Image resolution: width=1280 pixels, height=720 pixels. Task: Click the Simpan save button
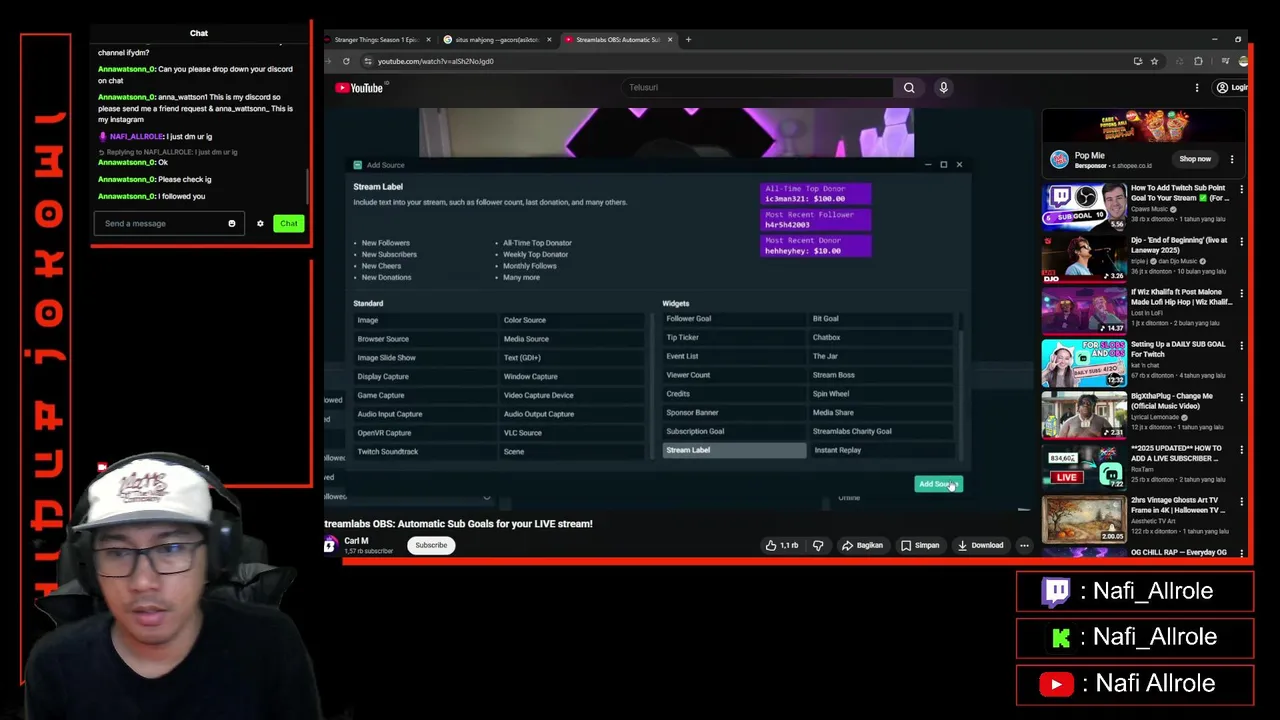tap(920, 545)
